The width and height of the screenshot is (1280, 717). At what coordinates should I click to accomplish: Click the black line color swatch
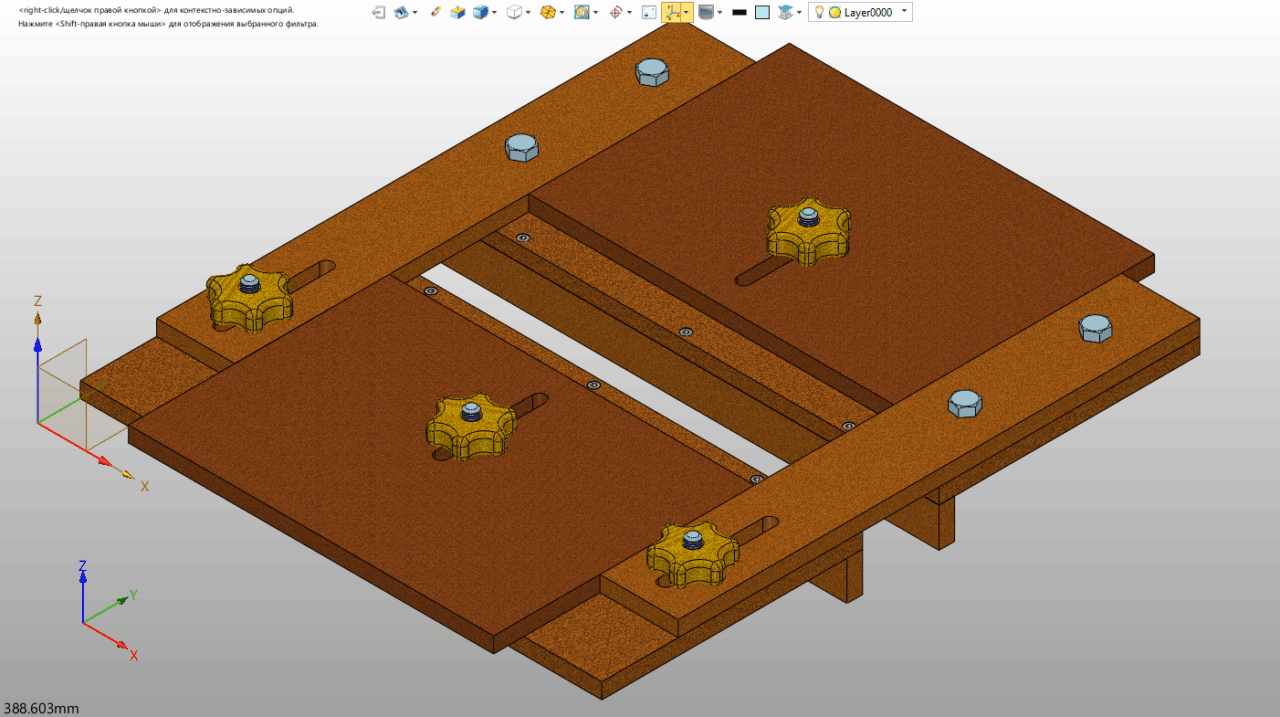(739, 12)
